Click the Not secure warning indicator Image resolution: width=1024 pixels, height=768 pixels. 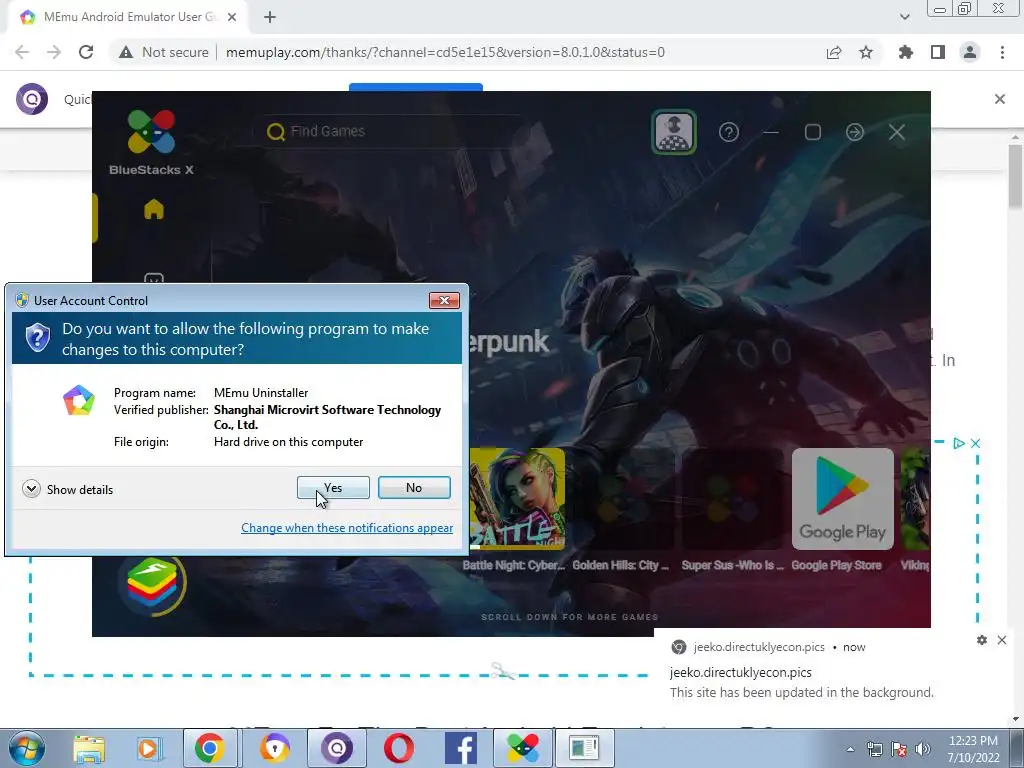163,52
